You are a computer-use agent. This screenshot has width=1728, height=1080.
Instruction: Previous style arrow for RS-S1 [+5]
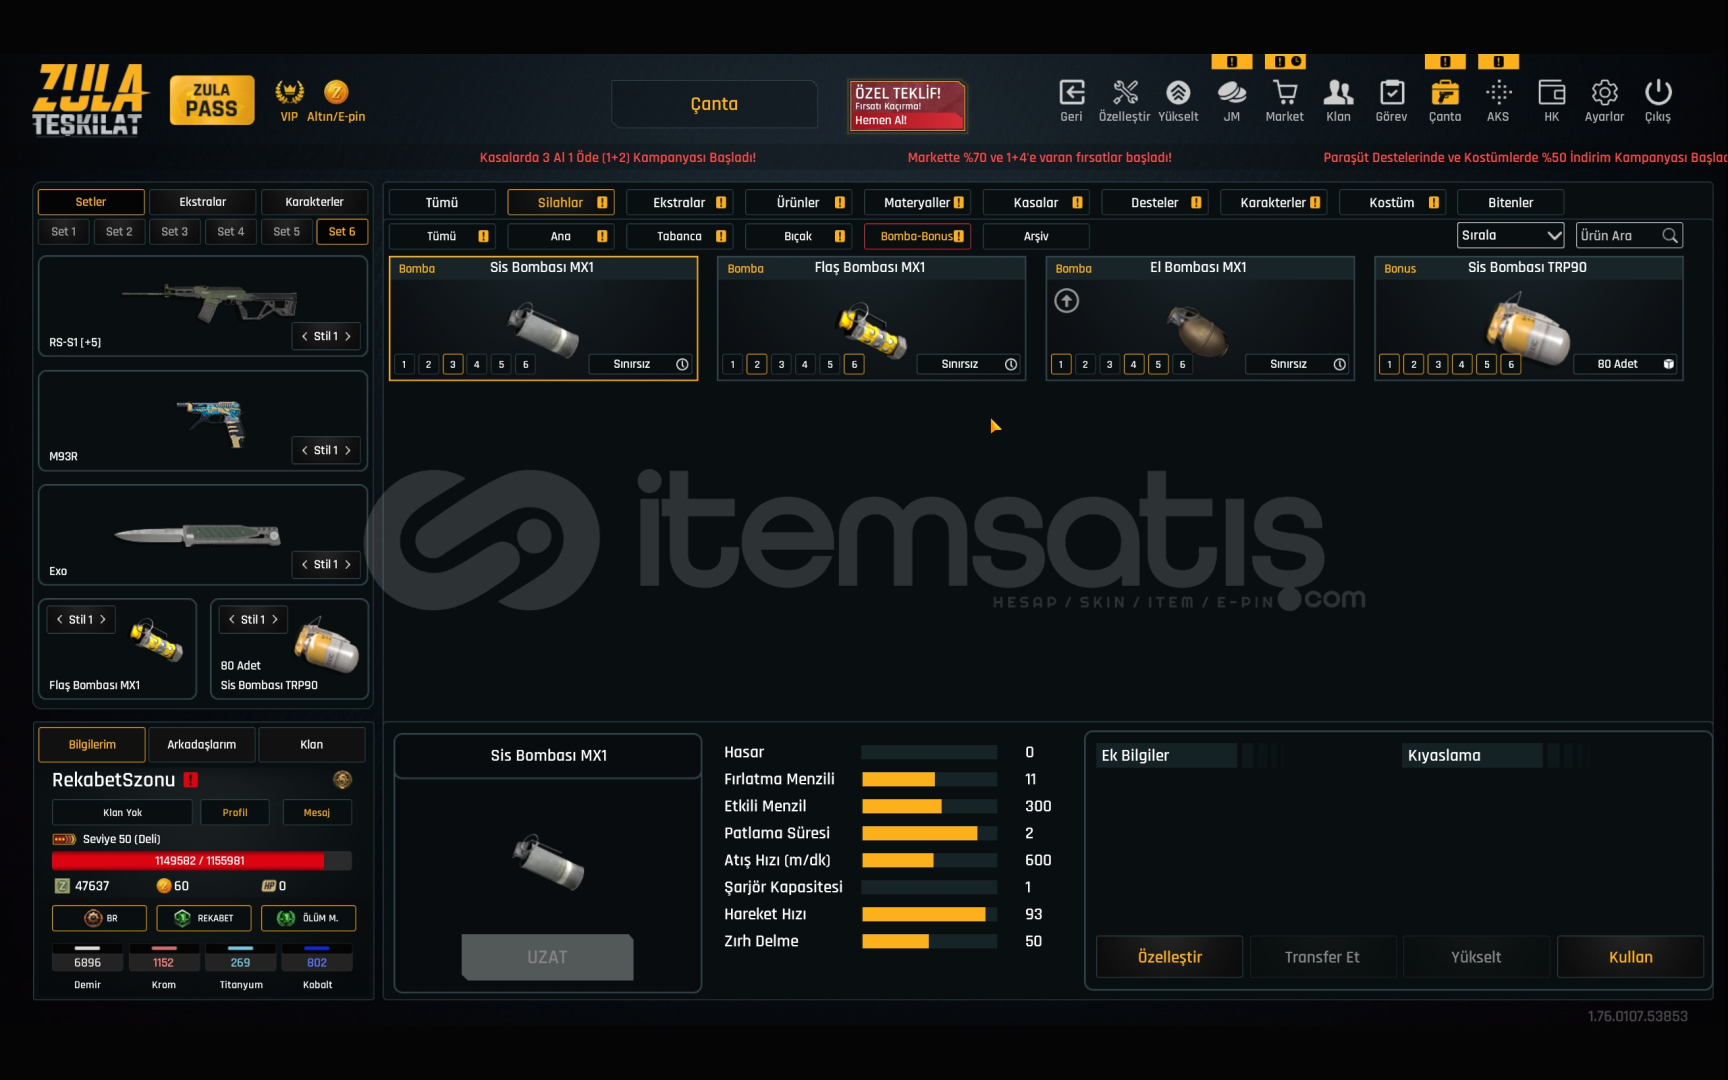coord(304,336)
